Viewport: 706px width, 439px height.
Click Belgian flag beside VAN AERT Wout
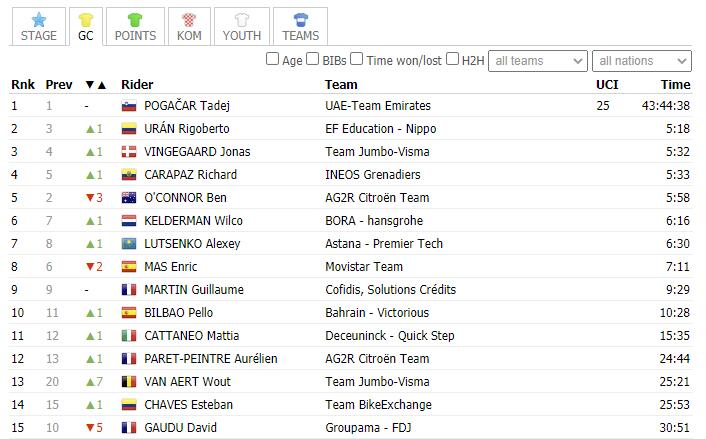(129, 382)
